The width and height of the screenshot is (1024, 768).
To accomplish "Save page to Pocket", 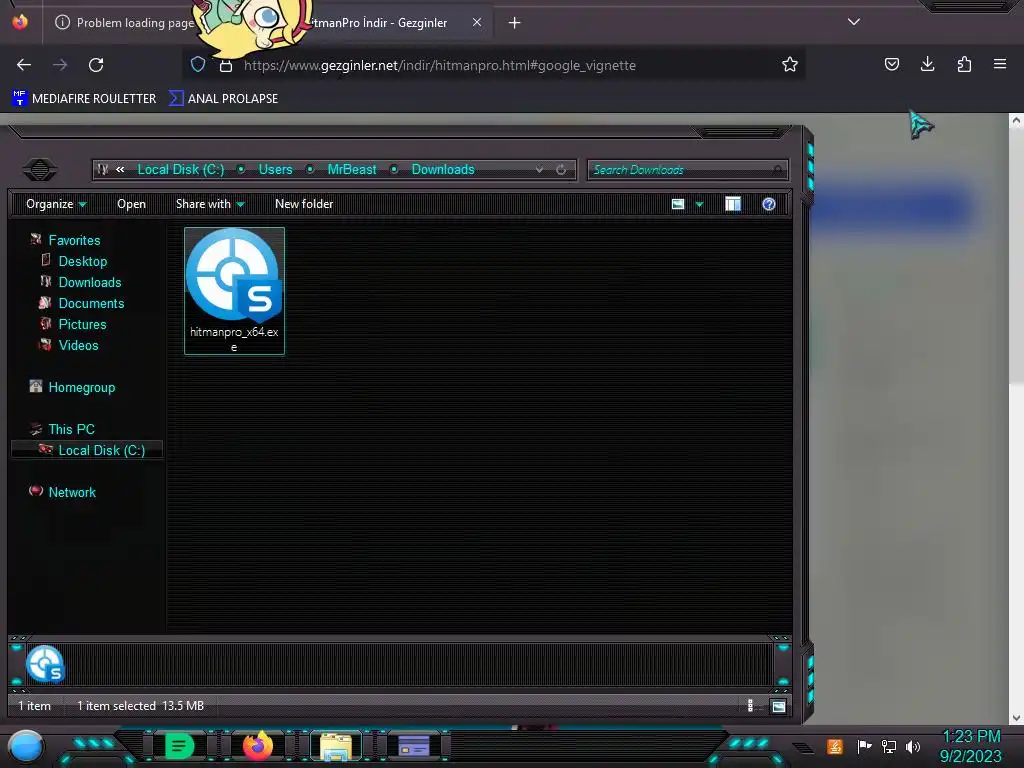I will coord(891,64).
